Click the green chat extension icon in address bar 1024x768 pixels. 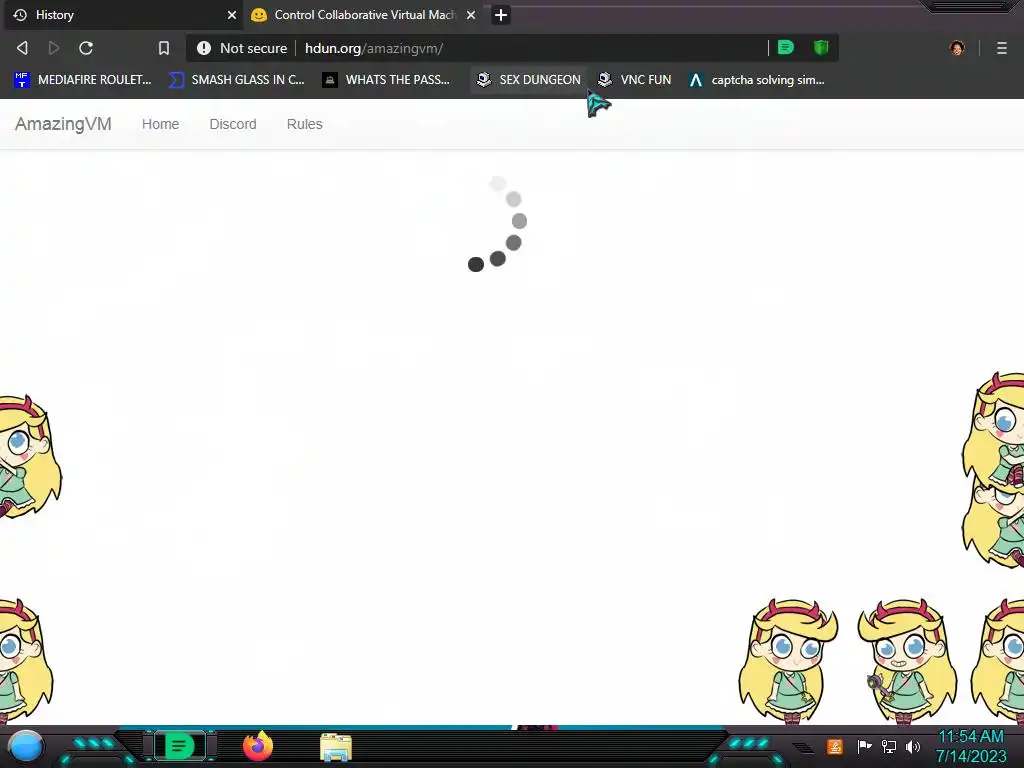click(x=786, y=48)
